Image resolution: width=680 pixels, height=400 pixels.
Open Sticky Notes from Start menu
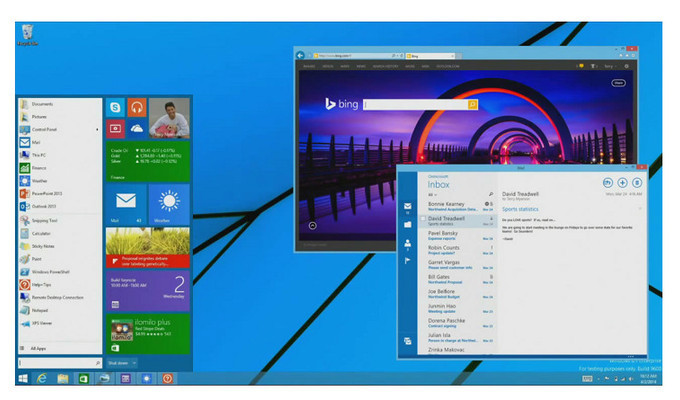click(x=60, y=246)
